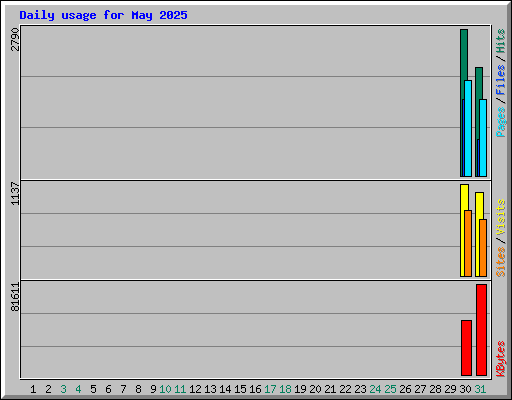The height and width of the screenshot is (400, 512).
Task: Click day label 22 on the axis
Action: click(345, 389)
